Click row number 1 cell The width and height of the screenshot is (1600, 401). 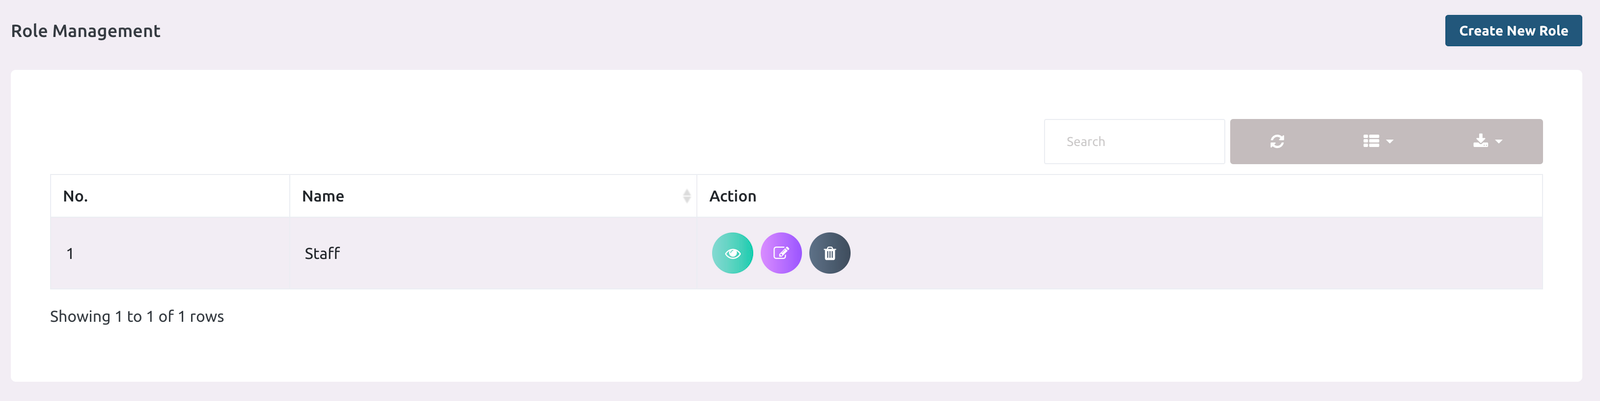point(70,254)
